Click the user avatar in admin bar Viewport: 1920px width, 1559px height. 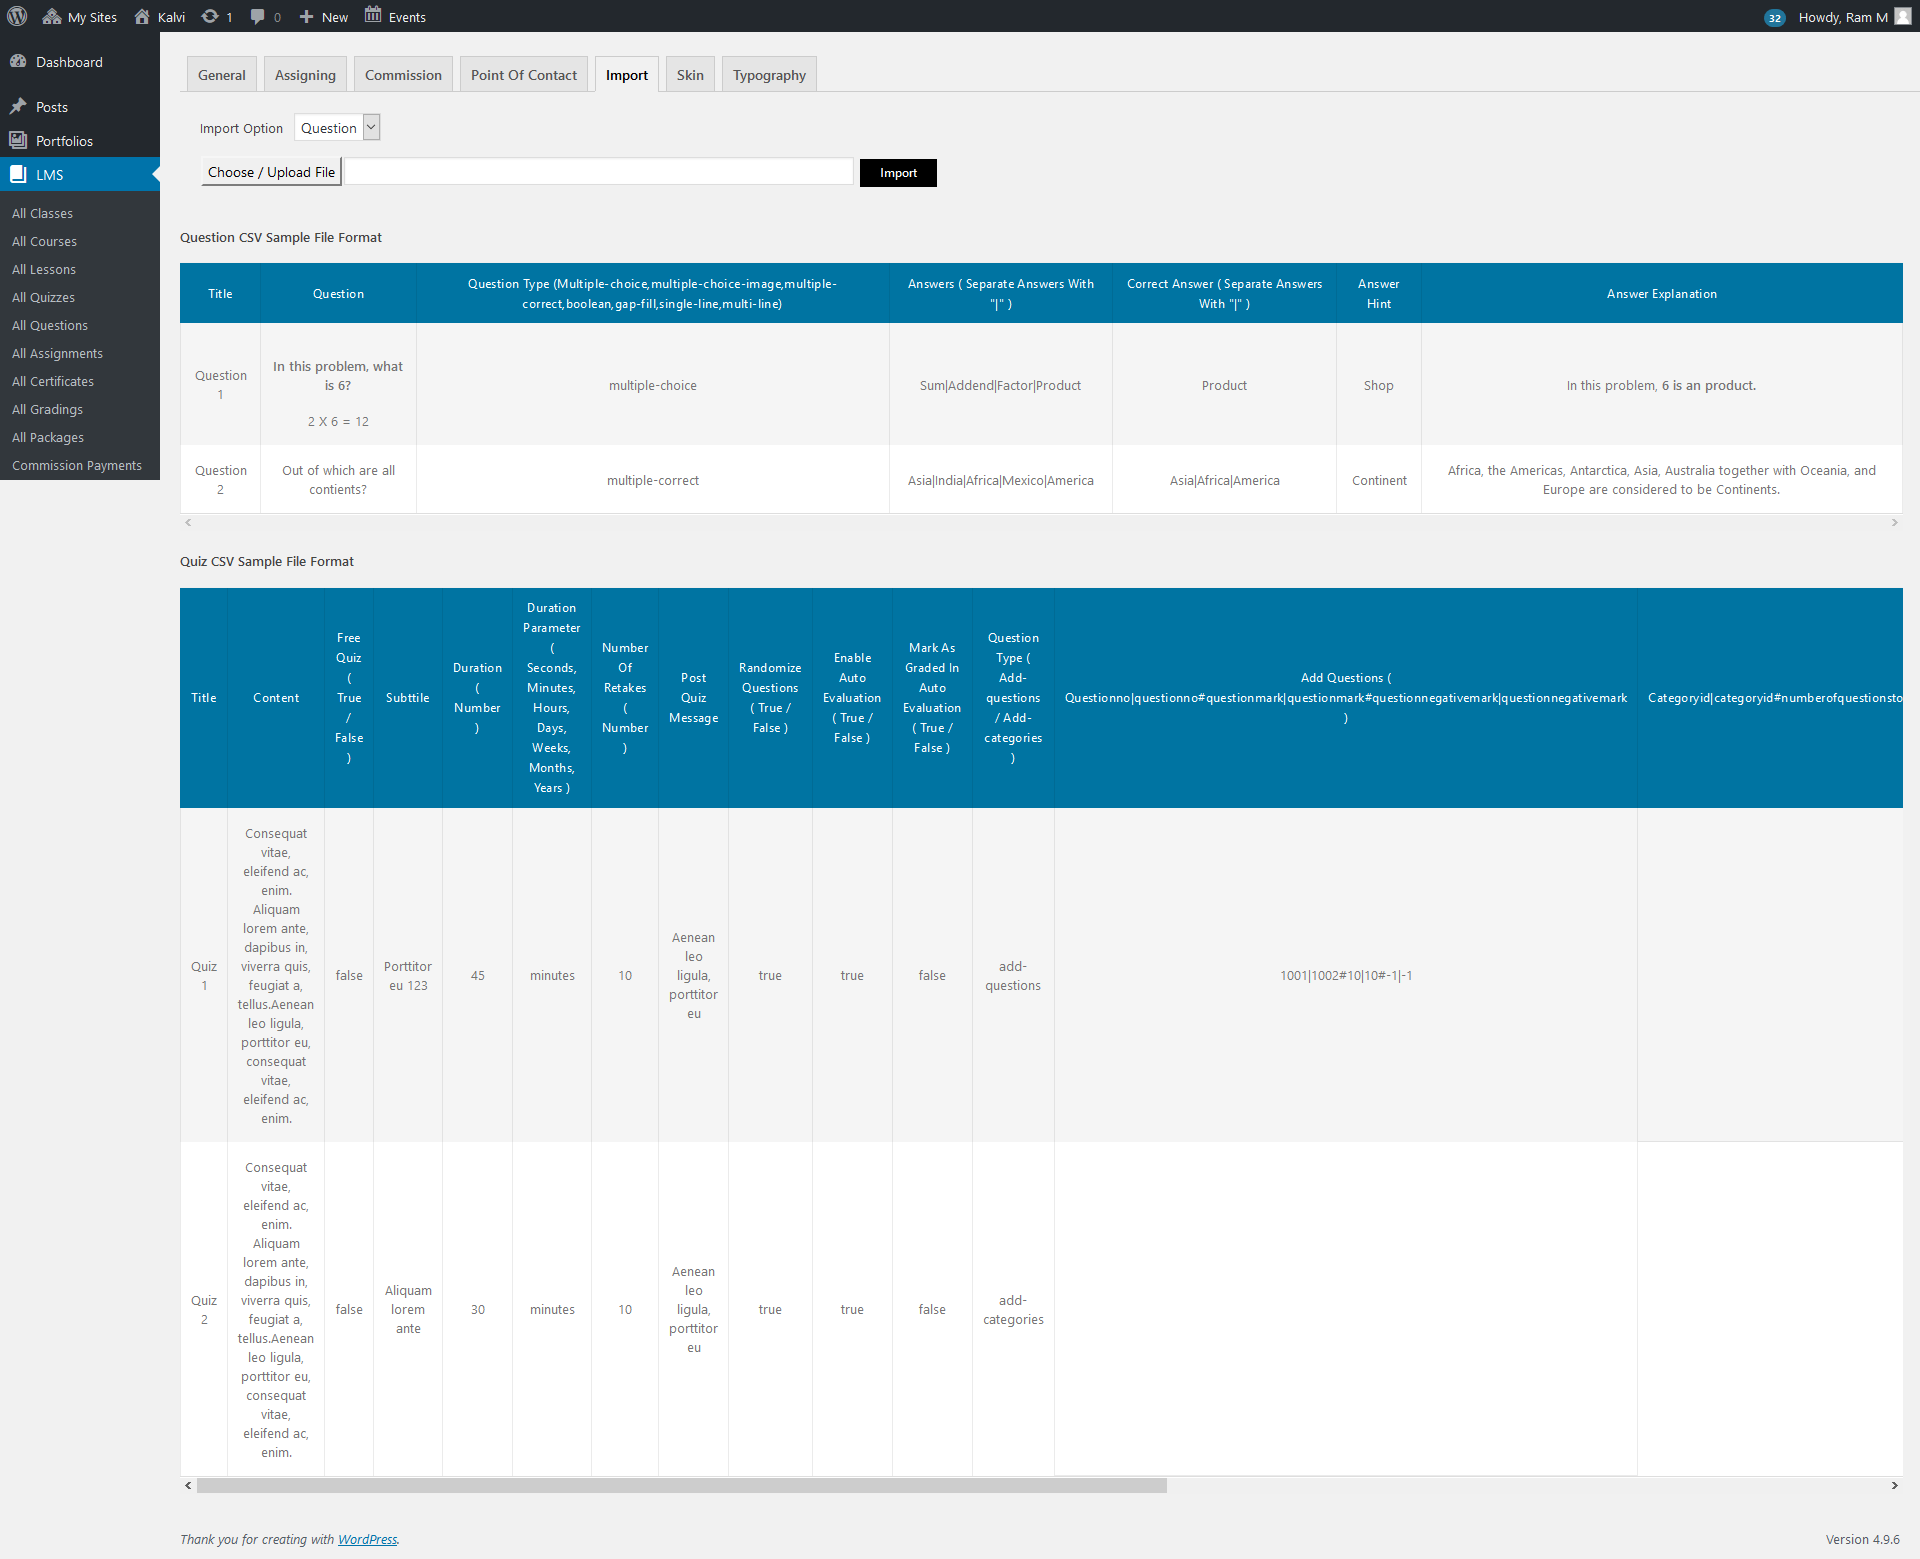[1902, 16]
